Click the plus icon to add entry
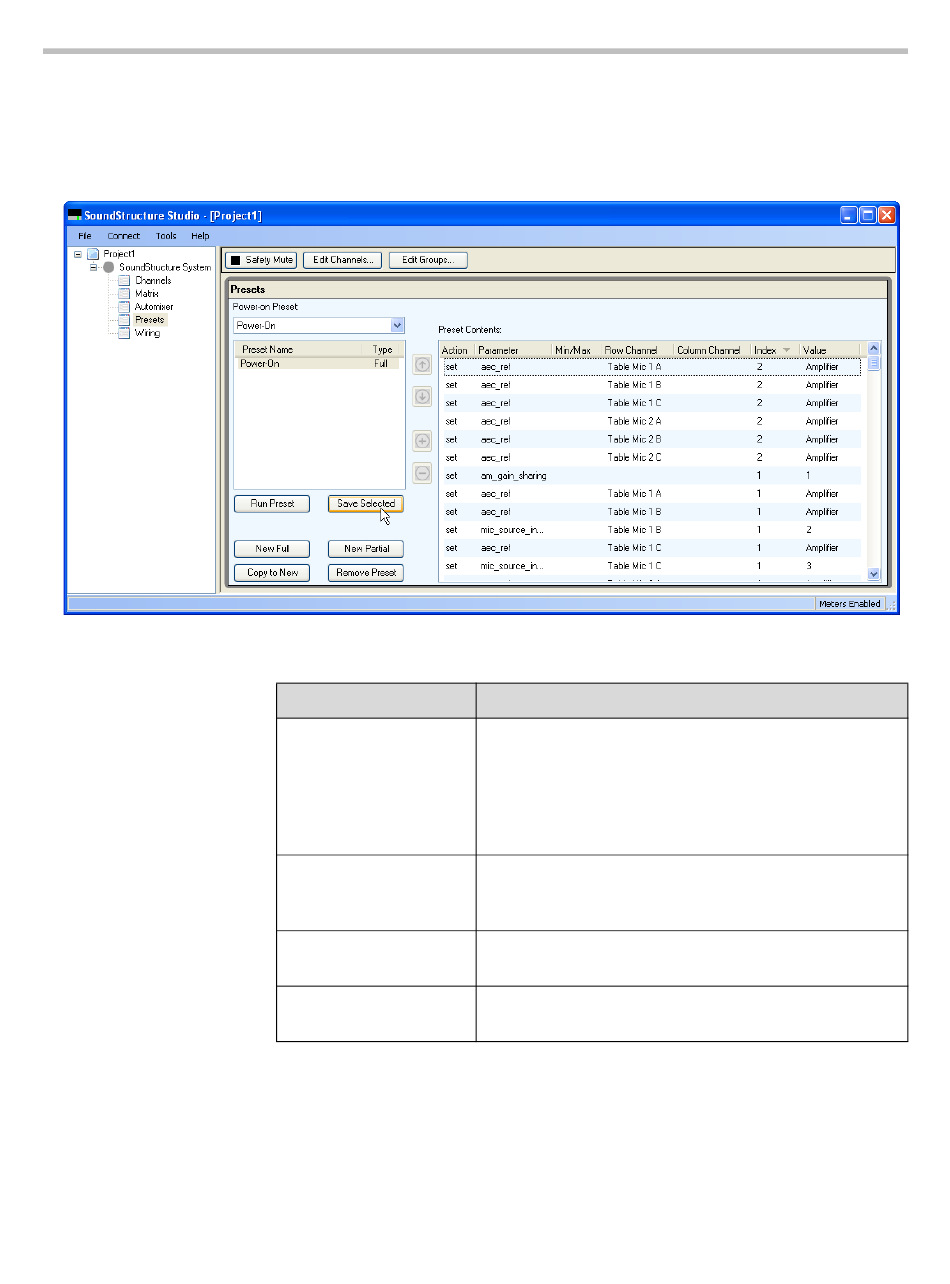 pyautogui.click(x=422, y=441)
